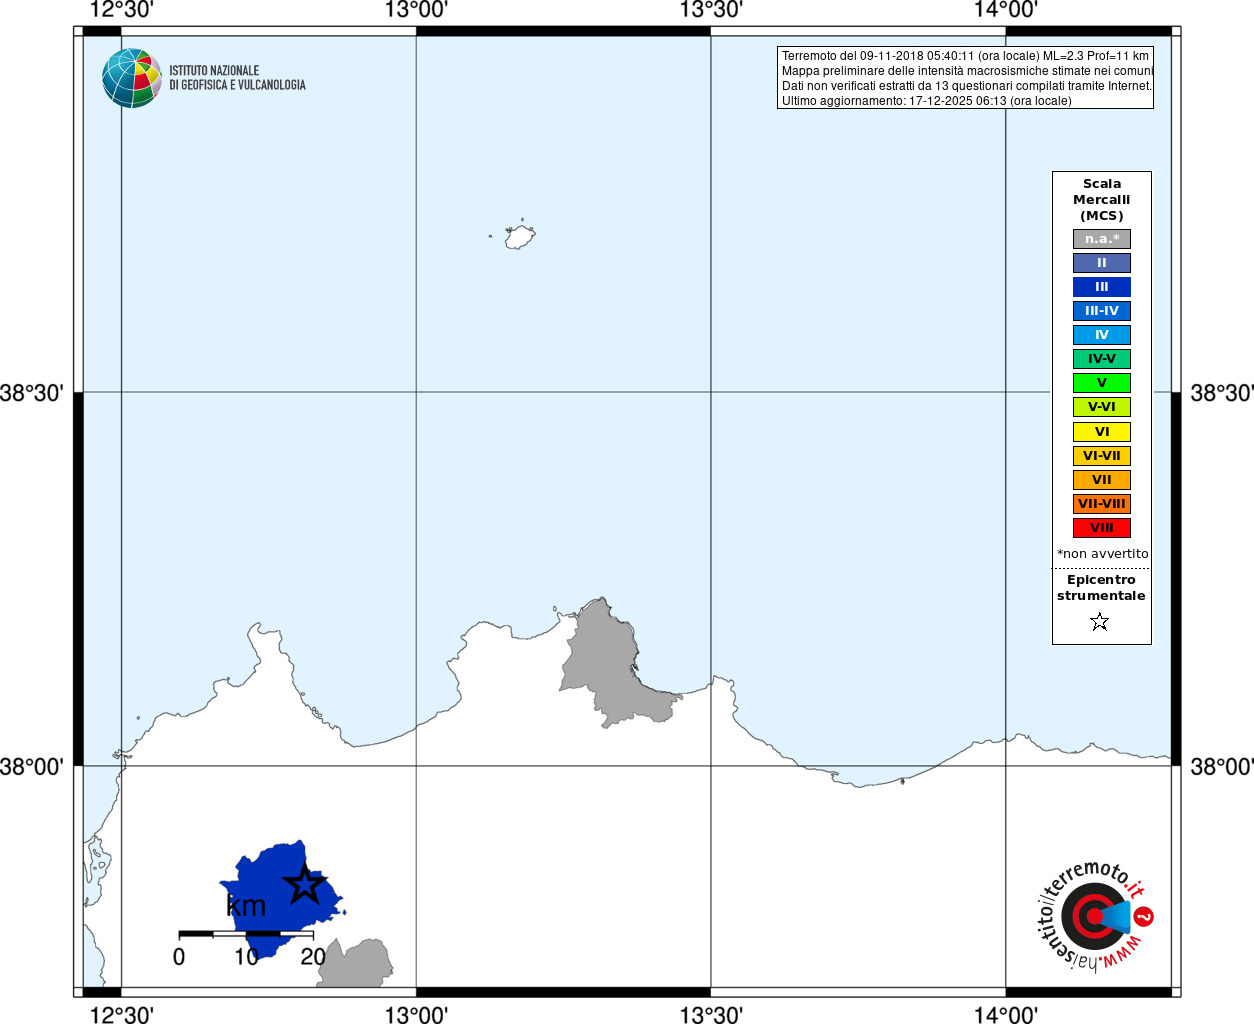
Task: Click the top axis label 14°00'
Action: tap(1006, 10)
